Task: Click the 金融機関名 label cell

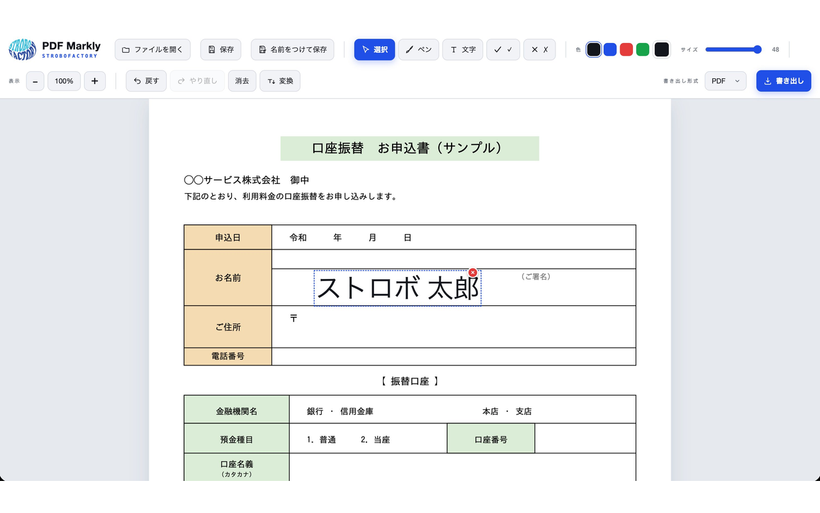Action: click(236, 411)
